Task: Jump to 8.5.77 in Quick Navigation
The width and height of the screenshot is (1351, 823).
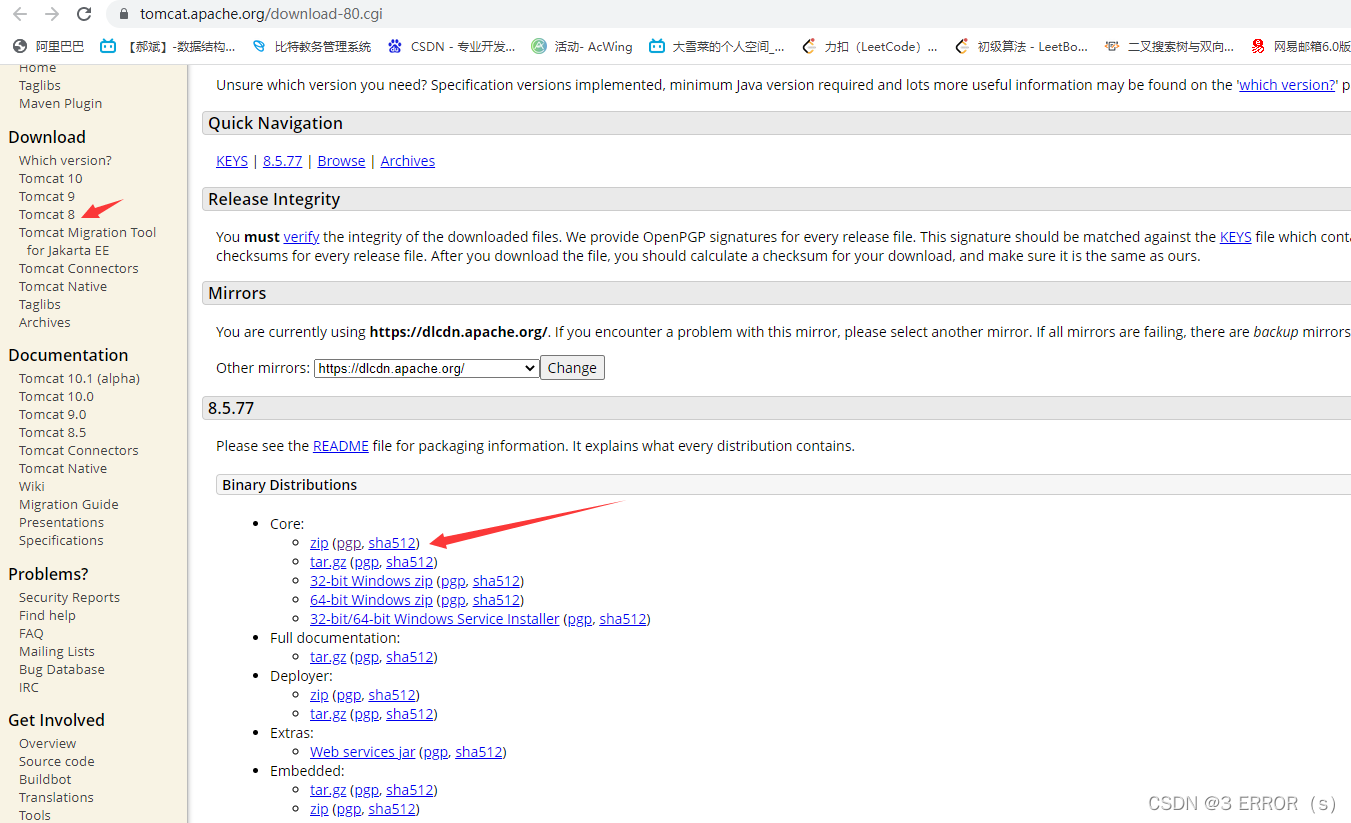Action: (x=283, y=161)
